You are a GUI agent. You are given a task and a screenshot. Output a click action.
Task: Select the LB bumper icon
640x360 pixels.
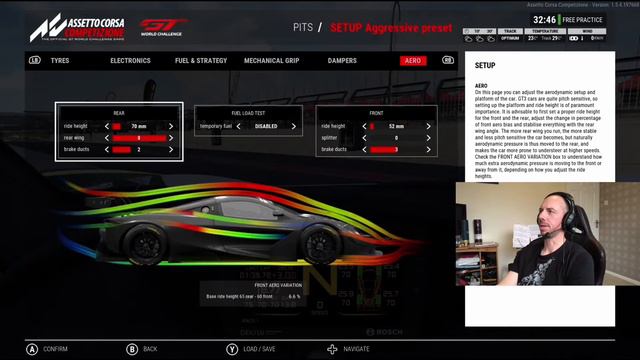(35, 60)
